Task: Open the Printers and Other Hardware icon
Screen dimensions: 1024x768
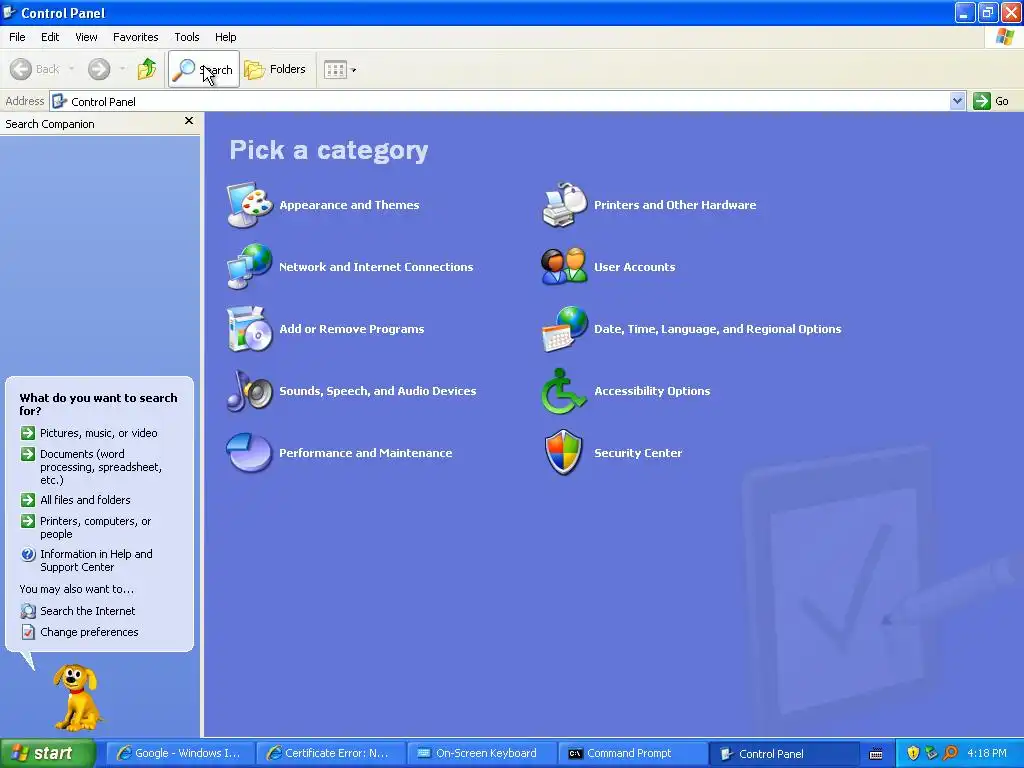Action: [565, 205]
